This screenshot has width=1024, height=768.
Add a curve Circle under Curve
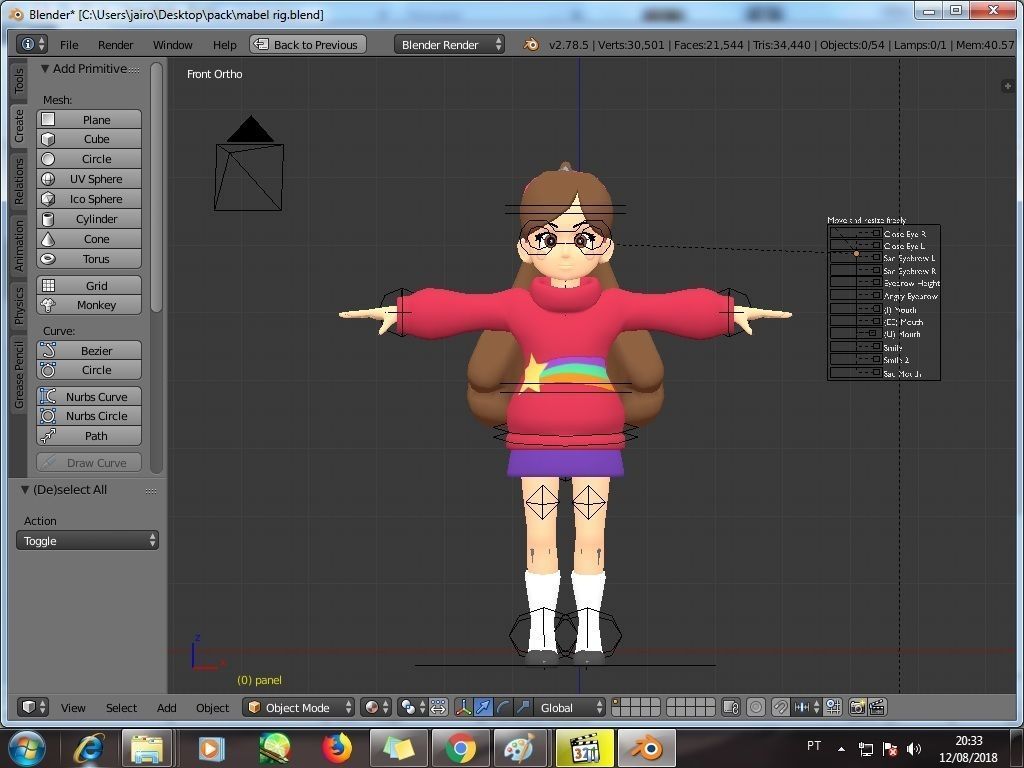pos(89,370)
